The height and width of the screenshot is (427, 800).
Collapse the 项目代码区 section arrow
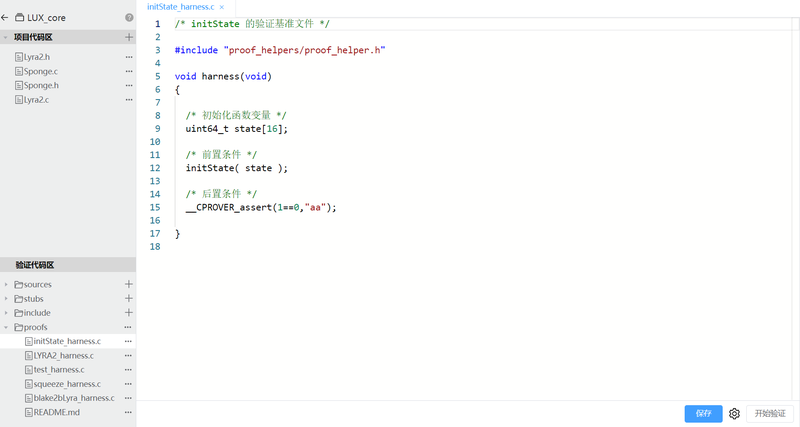[6, 37]
